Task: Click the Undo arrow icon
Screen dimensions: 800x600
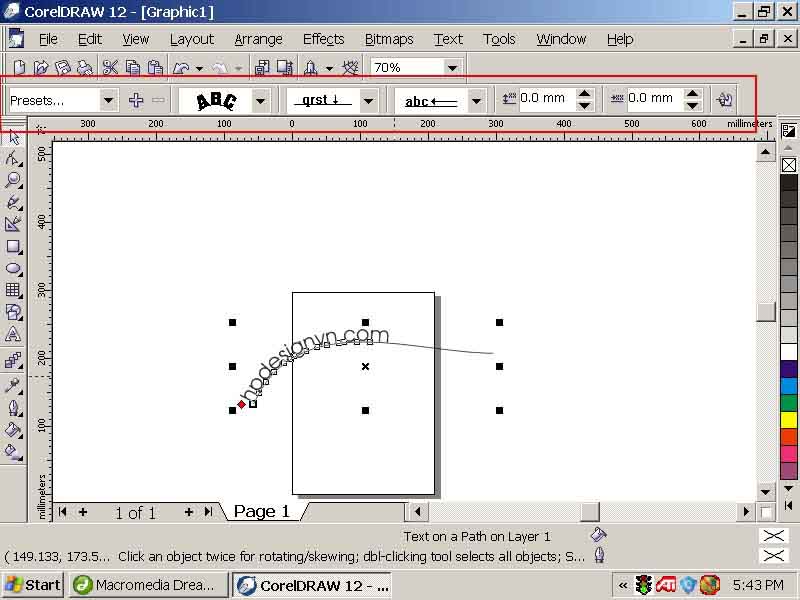Action: 182,67
